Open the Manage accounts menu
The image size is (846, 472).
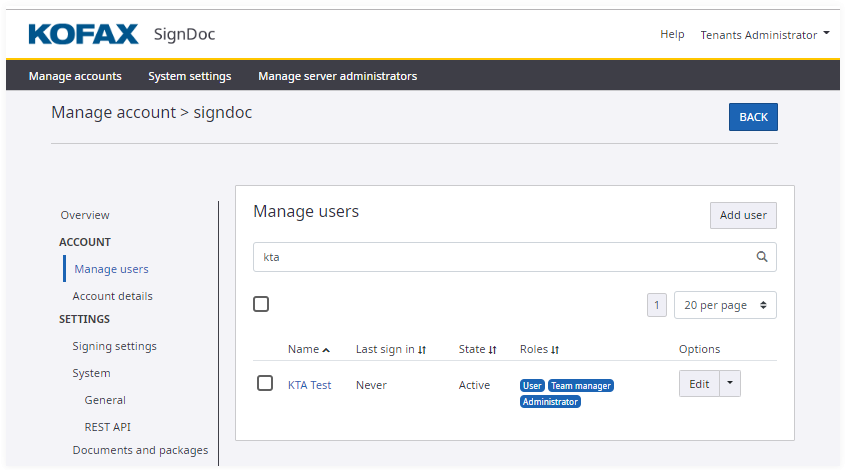click(x=75, y=76)
